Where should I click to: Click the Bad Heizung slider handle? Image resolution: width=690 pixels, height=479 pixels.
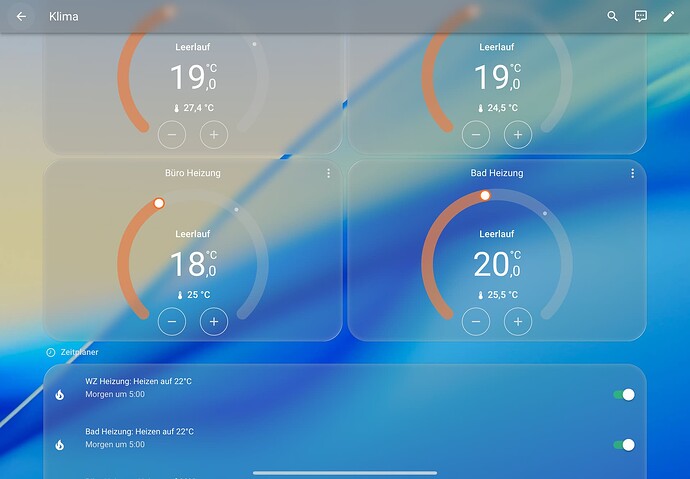pos(485,195)
